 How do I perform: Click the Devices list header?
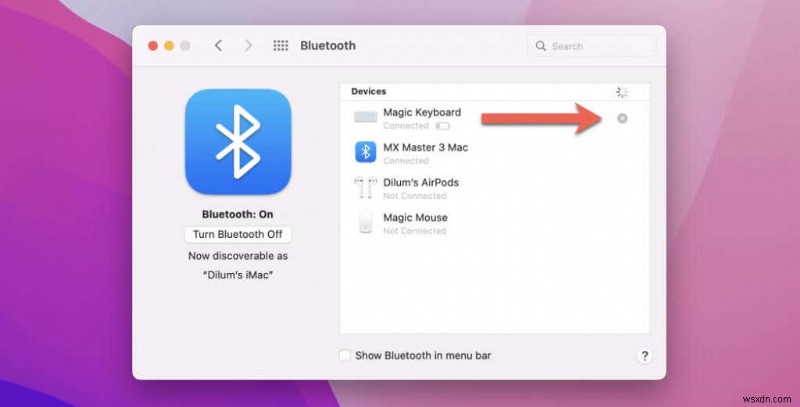tap(369, 92)
